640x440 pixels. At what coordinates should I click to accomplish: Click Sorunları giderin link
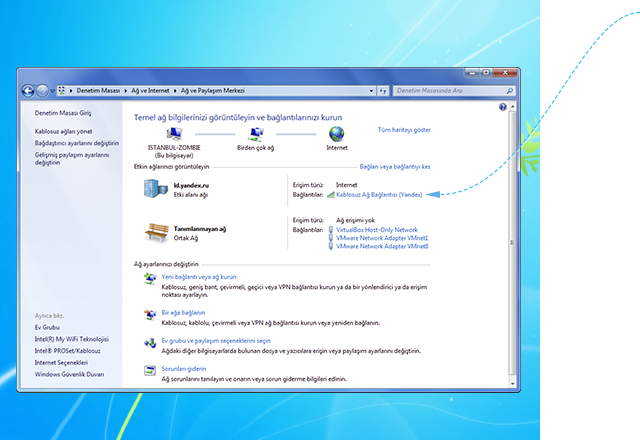coord(184,369)
